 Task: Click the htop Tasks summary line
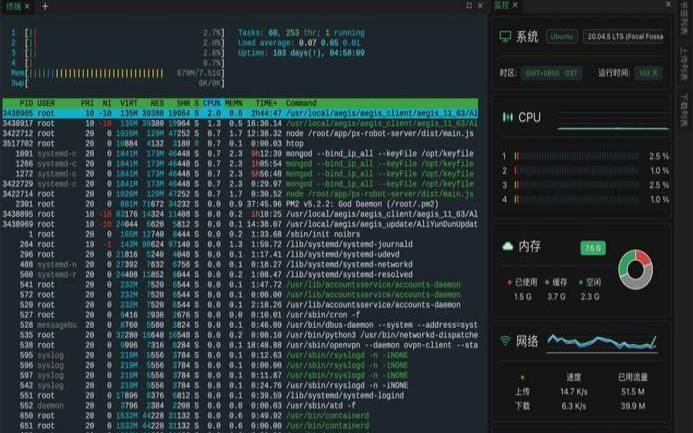click(x=301, y=33)
